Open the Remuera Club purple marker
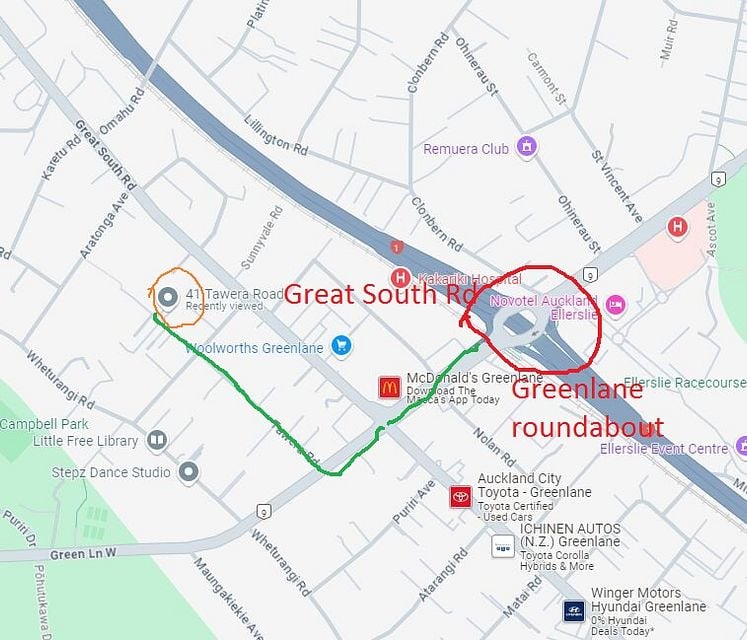Screen dimensions: 747x640 click(x=526, y=147)
